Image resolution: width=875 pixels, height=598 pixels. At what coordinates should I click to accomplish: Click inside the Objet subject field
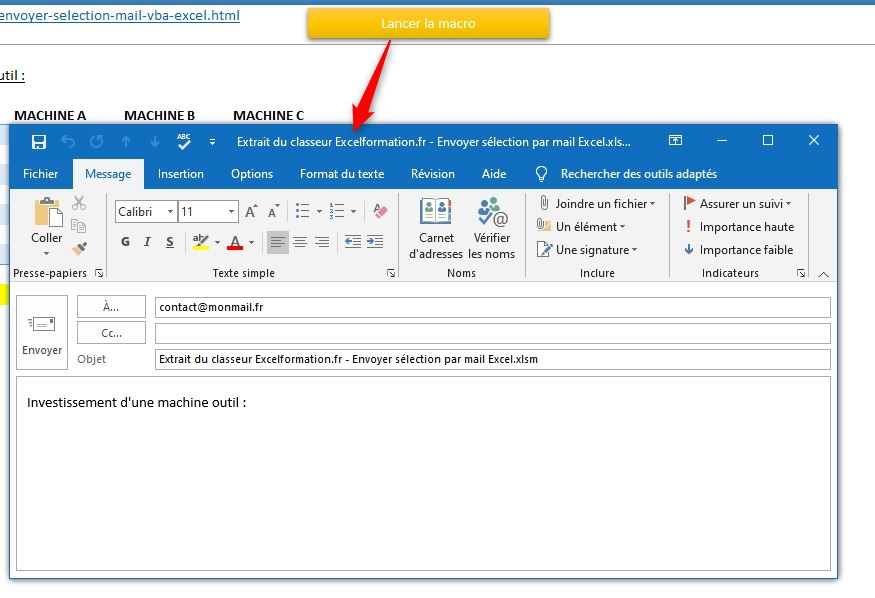(400, 359)
